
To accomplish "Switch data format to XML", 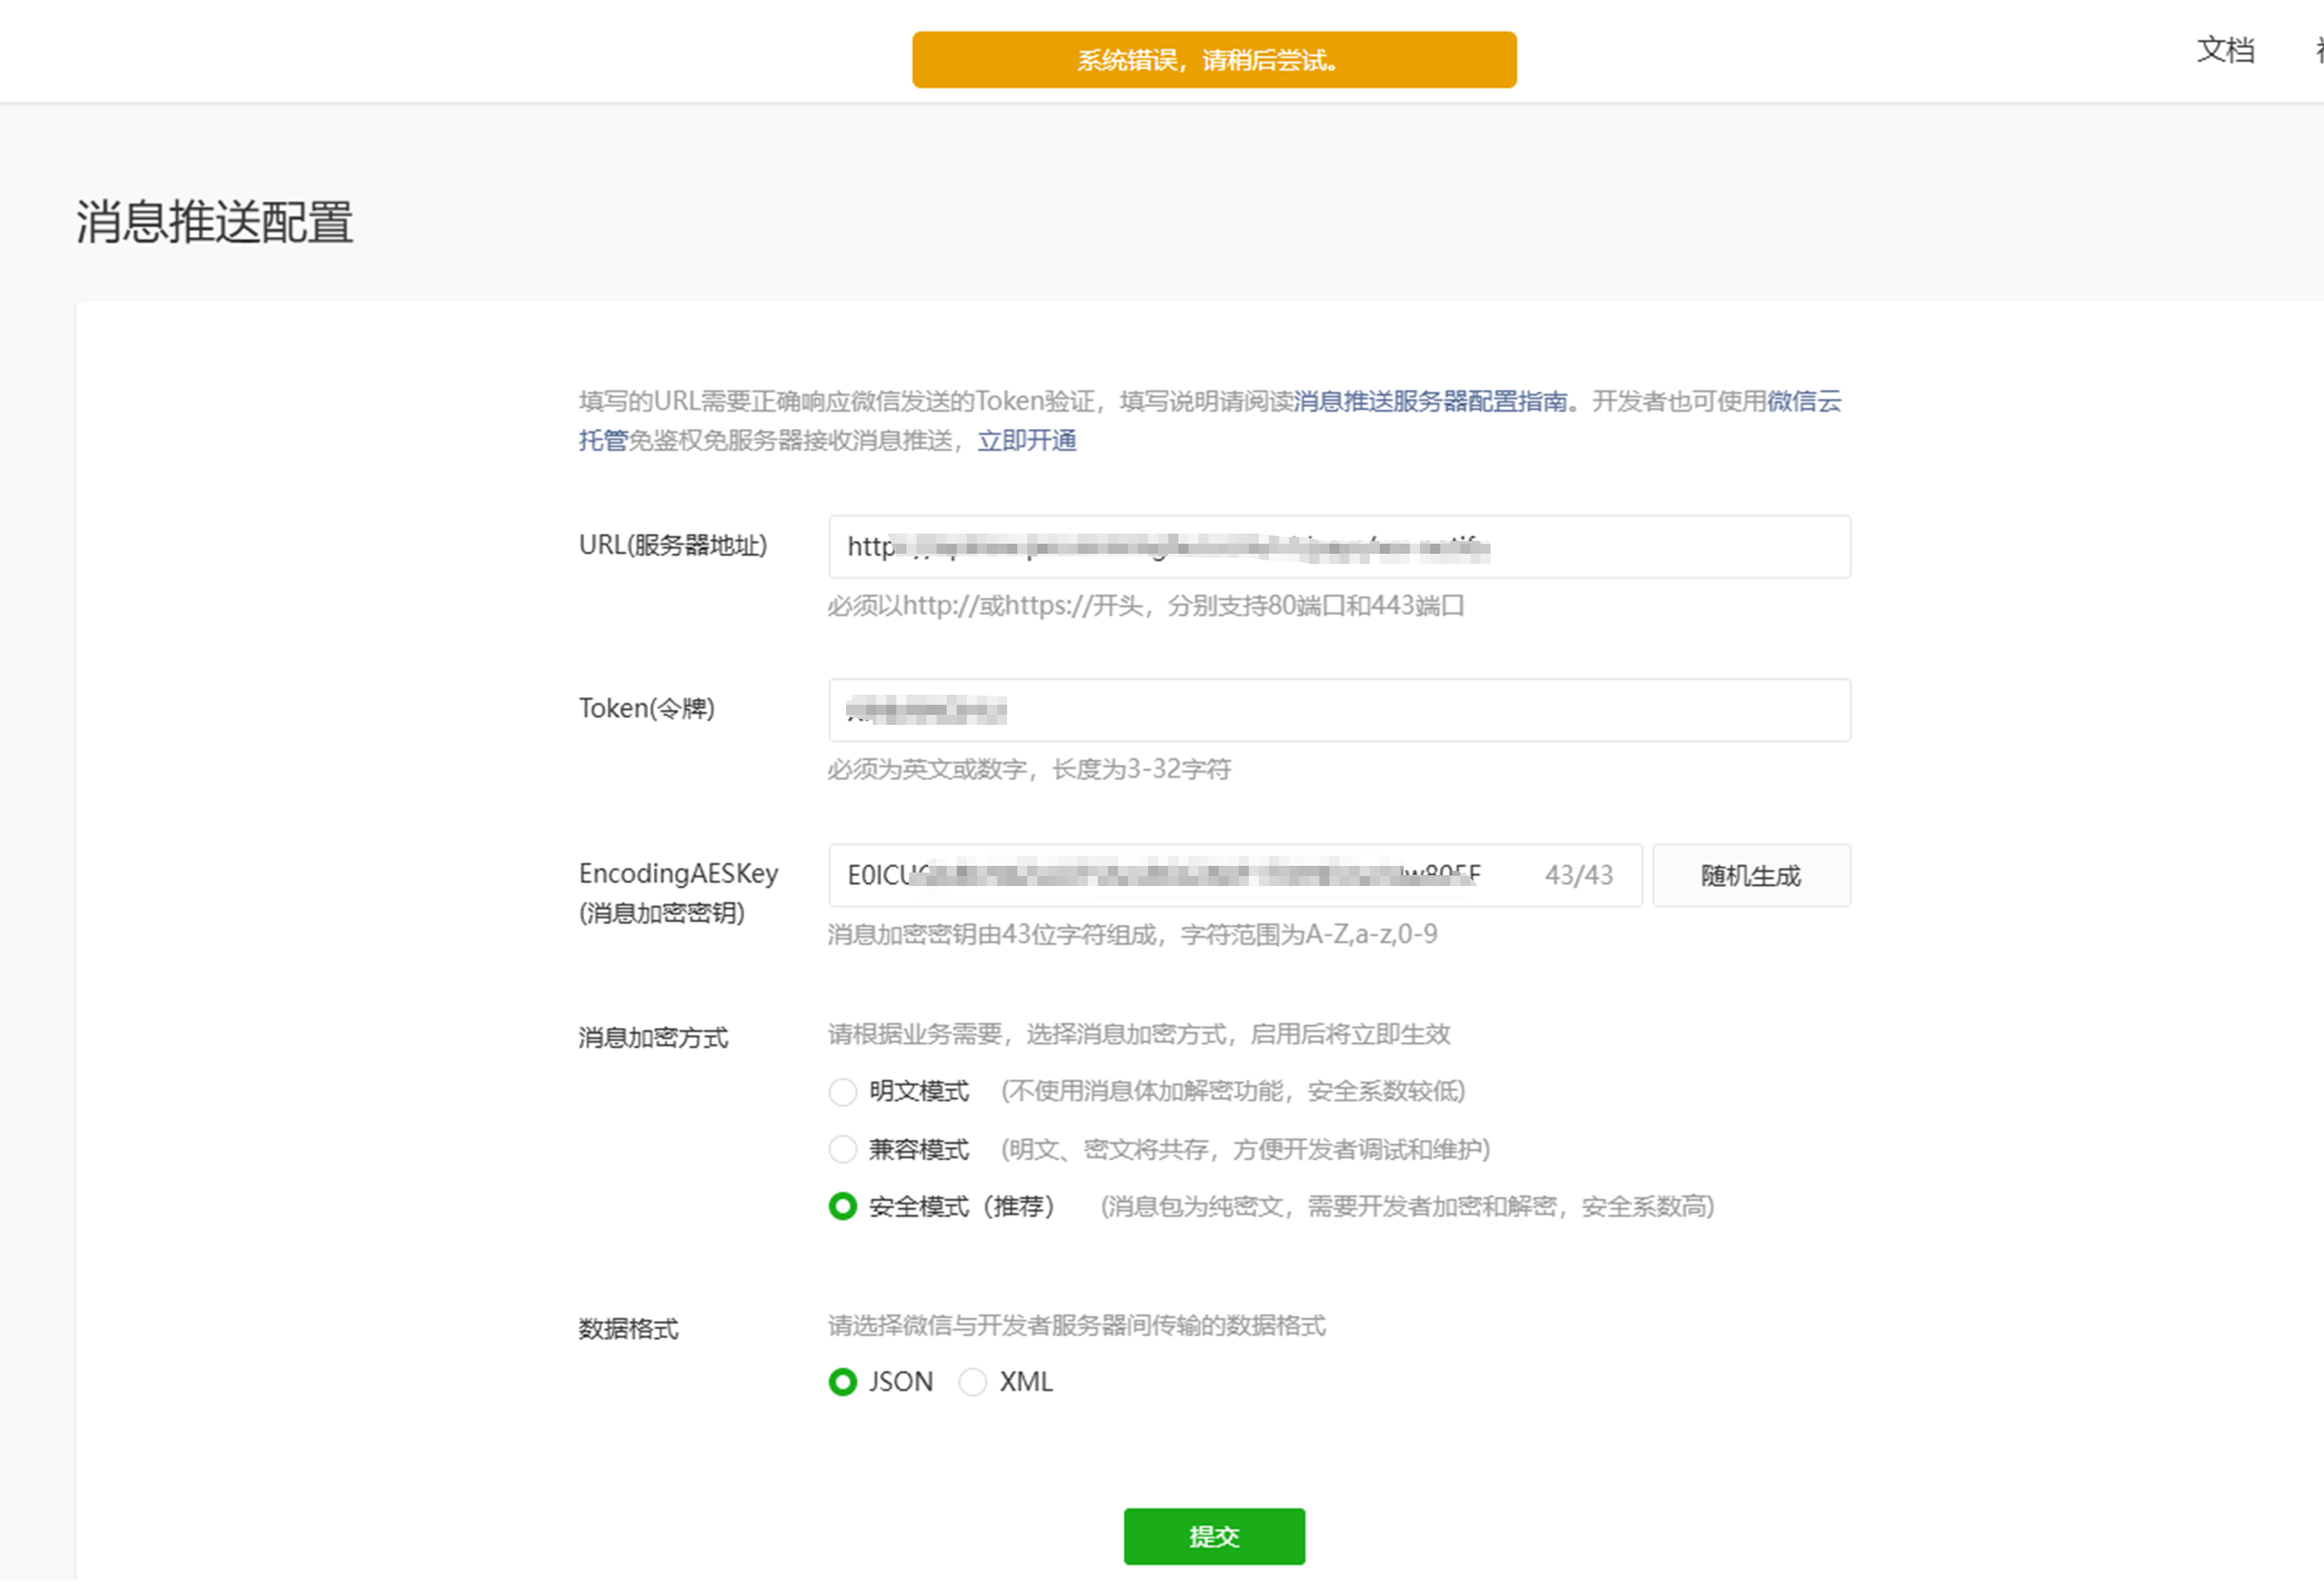I will [972, 1382].
